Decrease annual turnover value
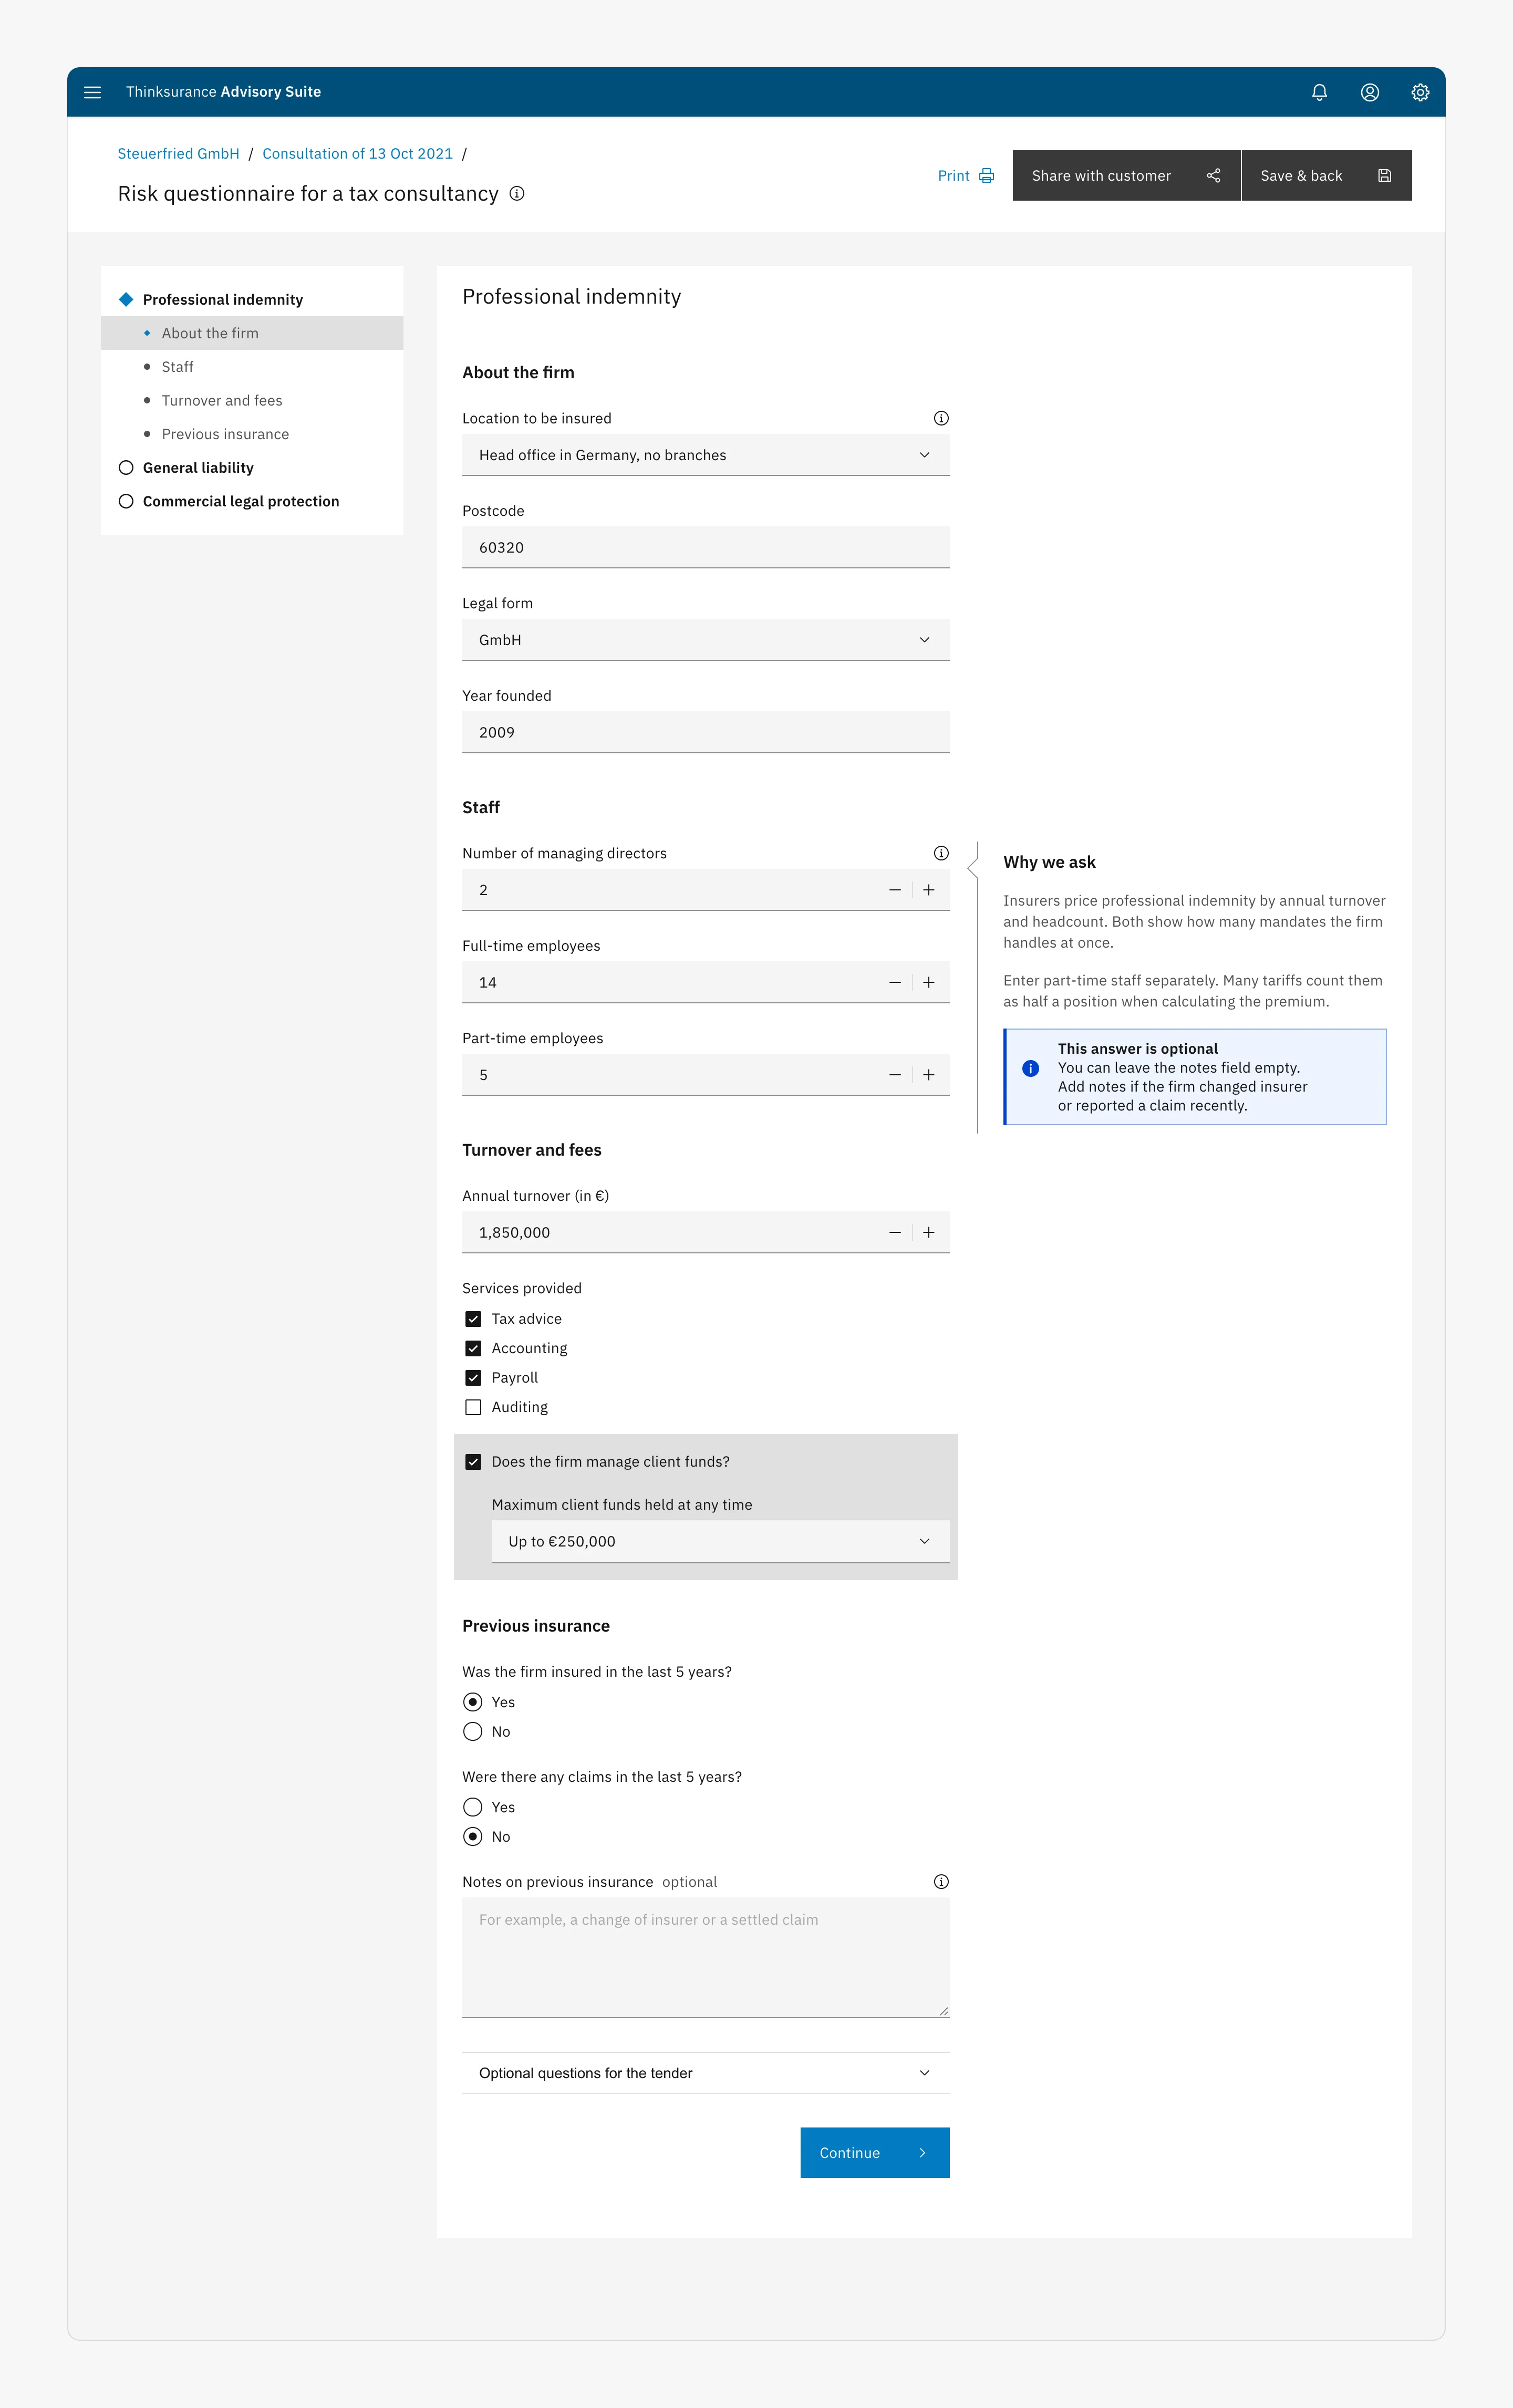Image resolution: width=1513 pixels, height=2408 pixels. pyautogui.click(x=895, y=1232)
